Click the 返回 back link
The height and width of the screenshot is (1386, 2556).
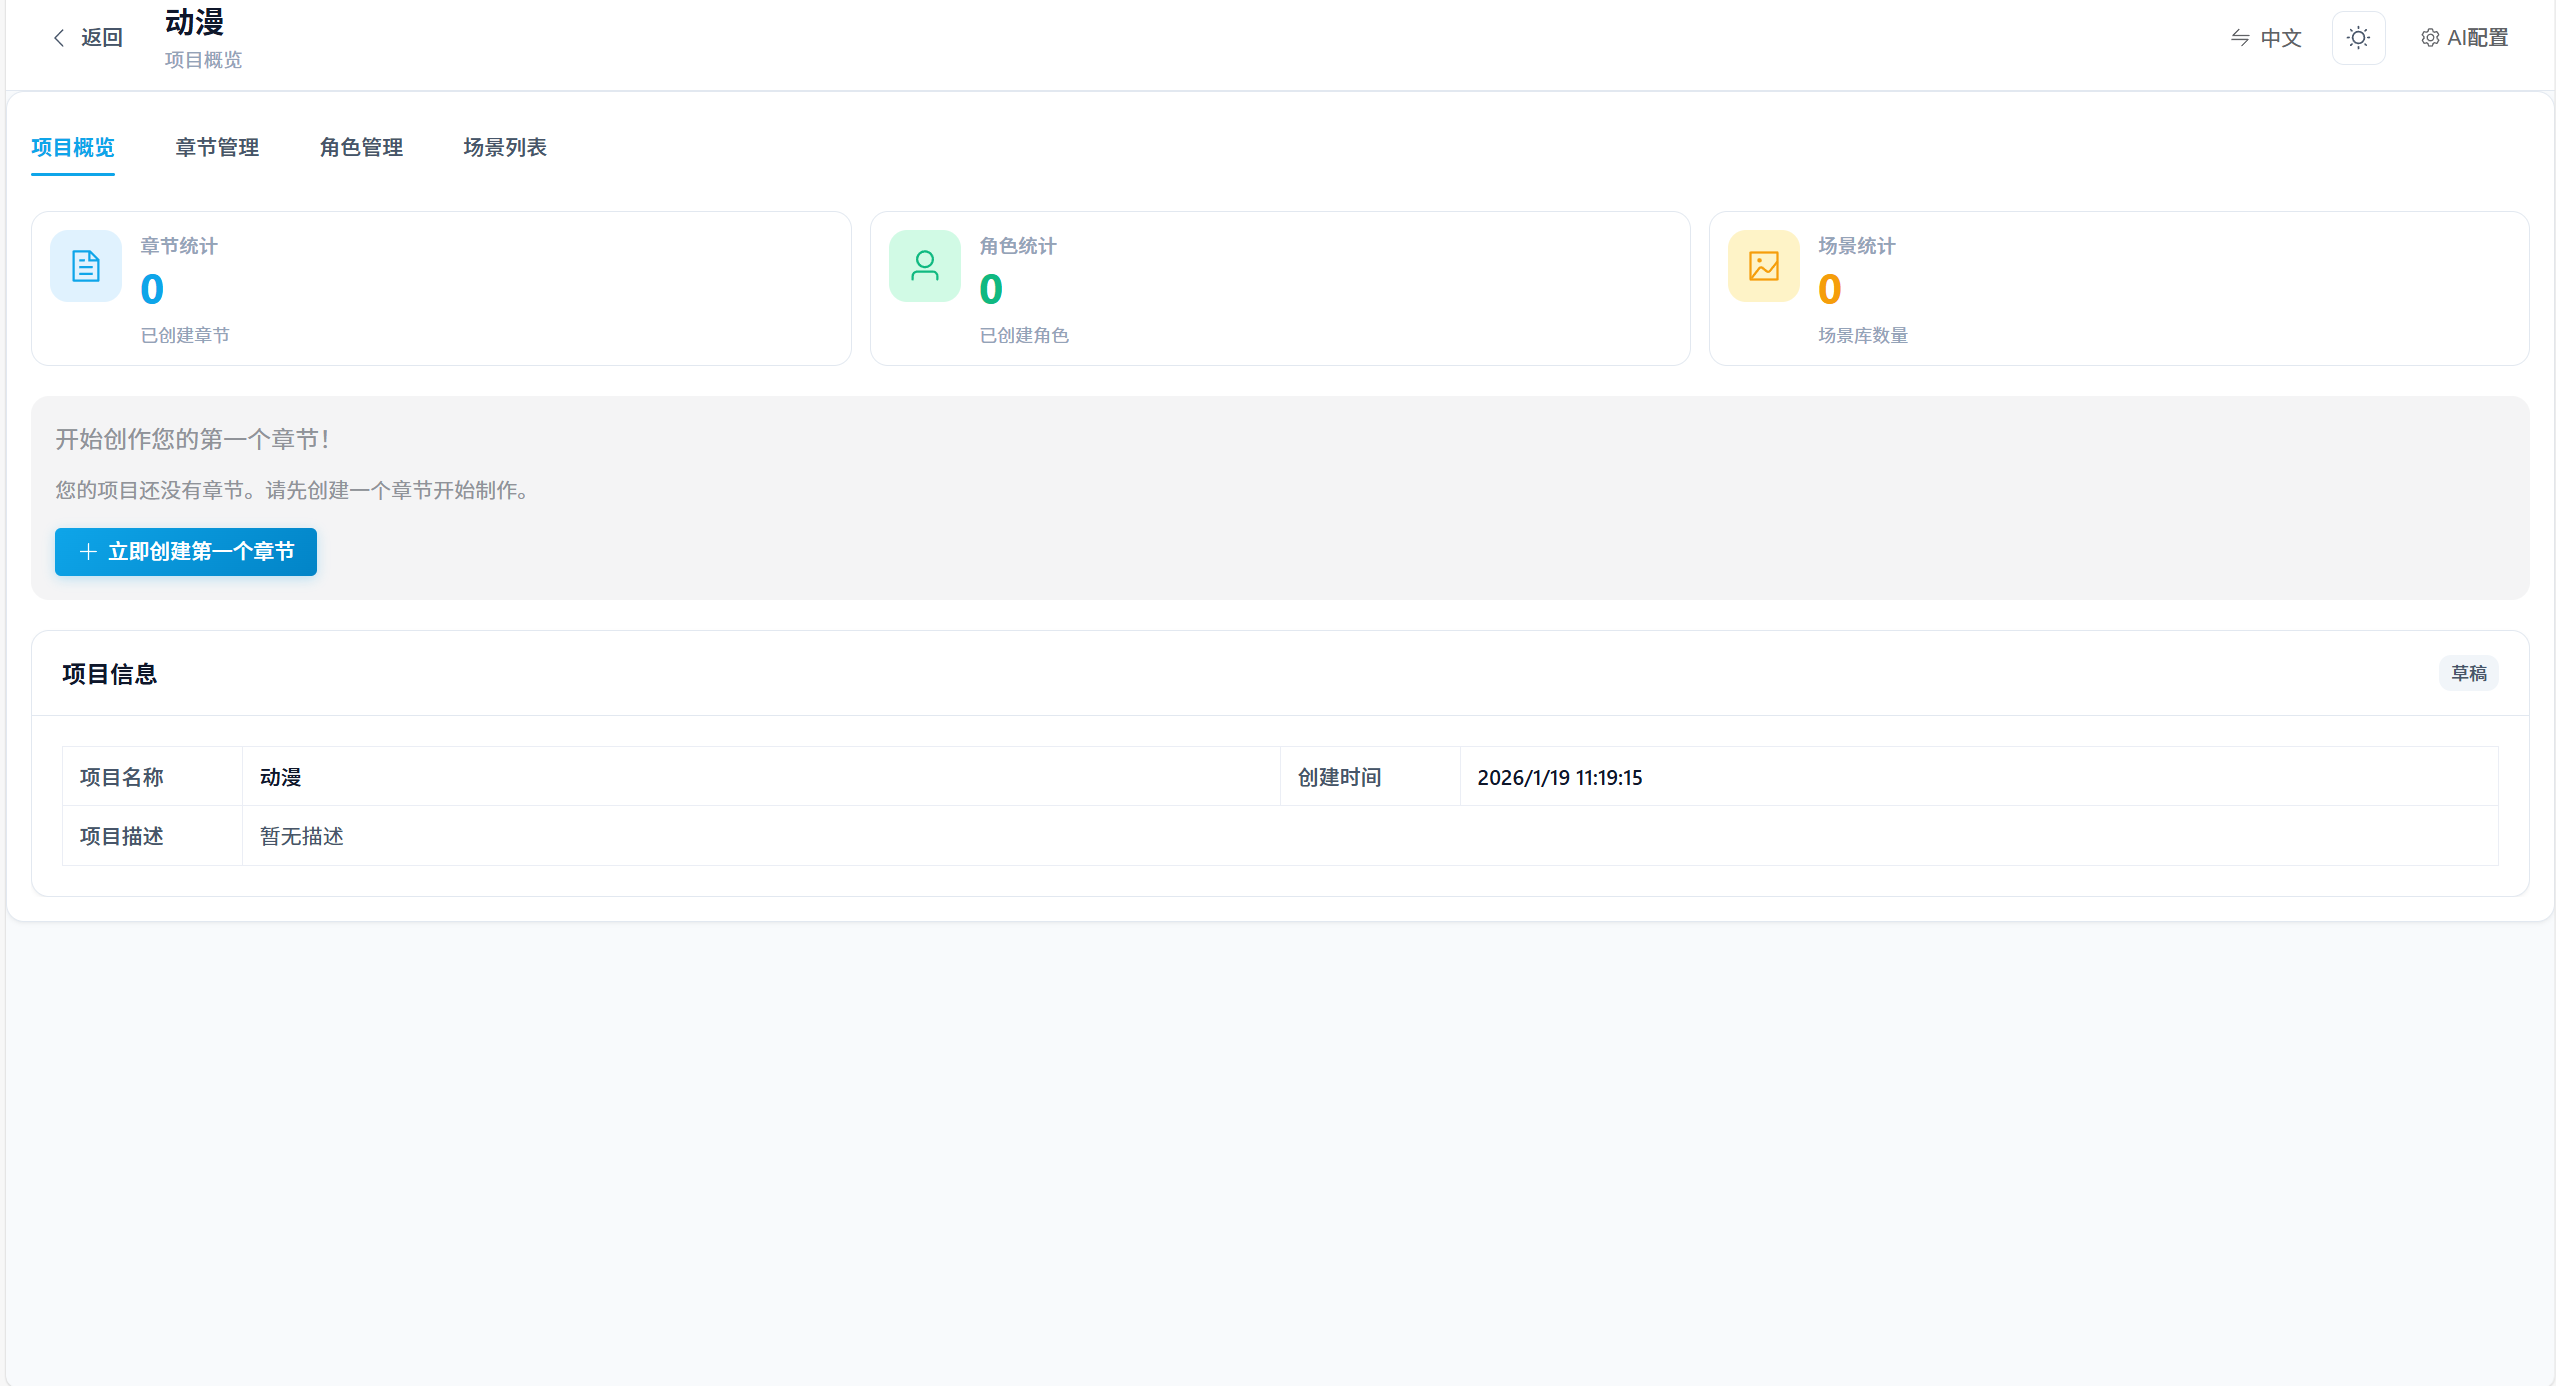pos(101,38)
